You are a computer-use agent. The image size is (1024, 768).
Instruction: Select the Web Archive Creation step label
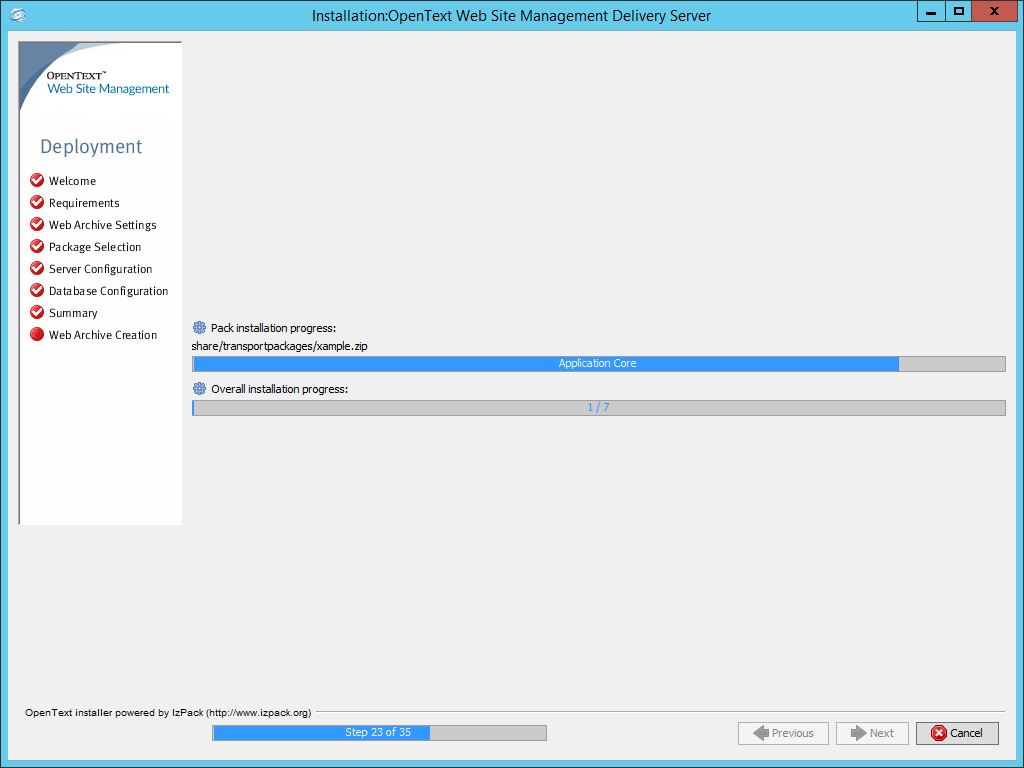(x=103, y=335)
